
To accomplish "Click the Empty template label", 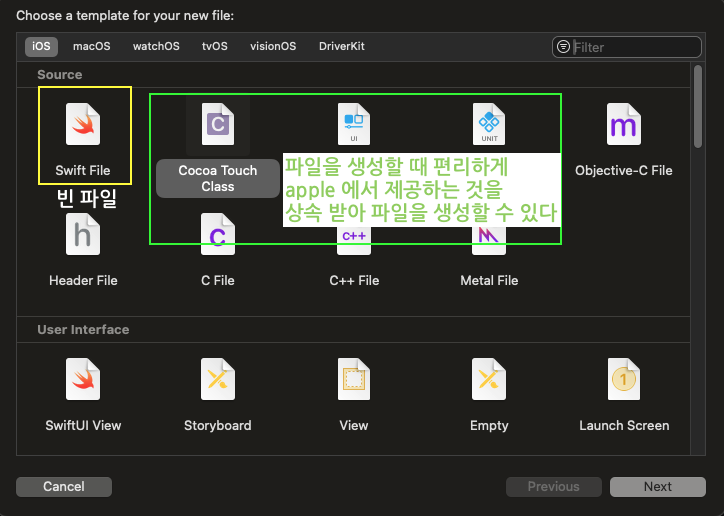I will (489, 426).
